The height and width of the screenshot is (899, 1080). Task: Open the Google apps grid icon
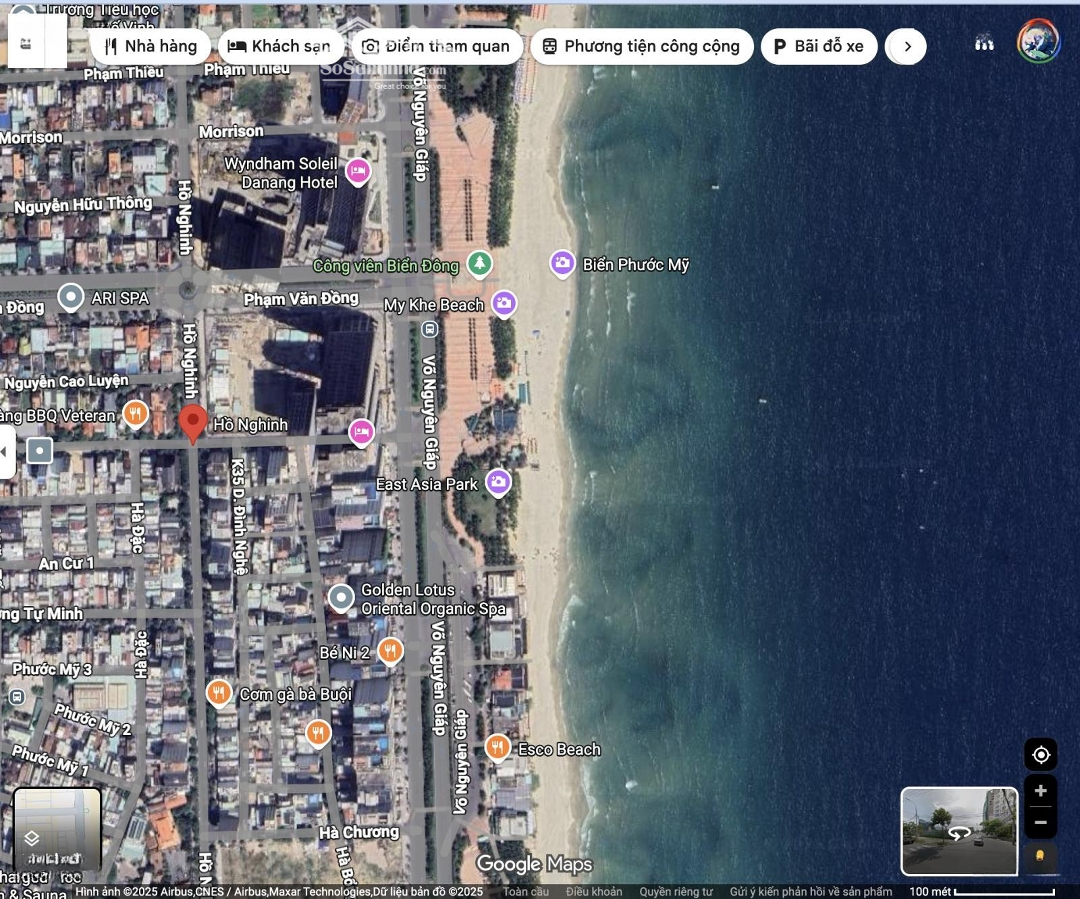coord(984,43)
